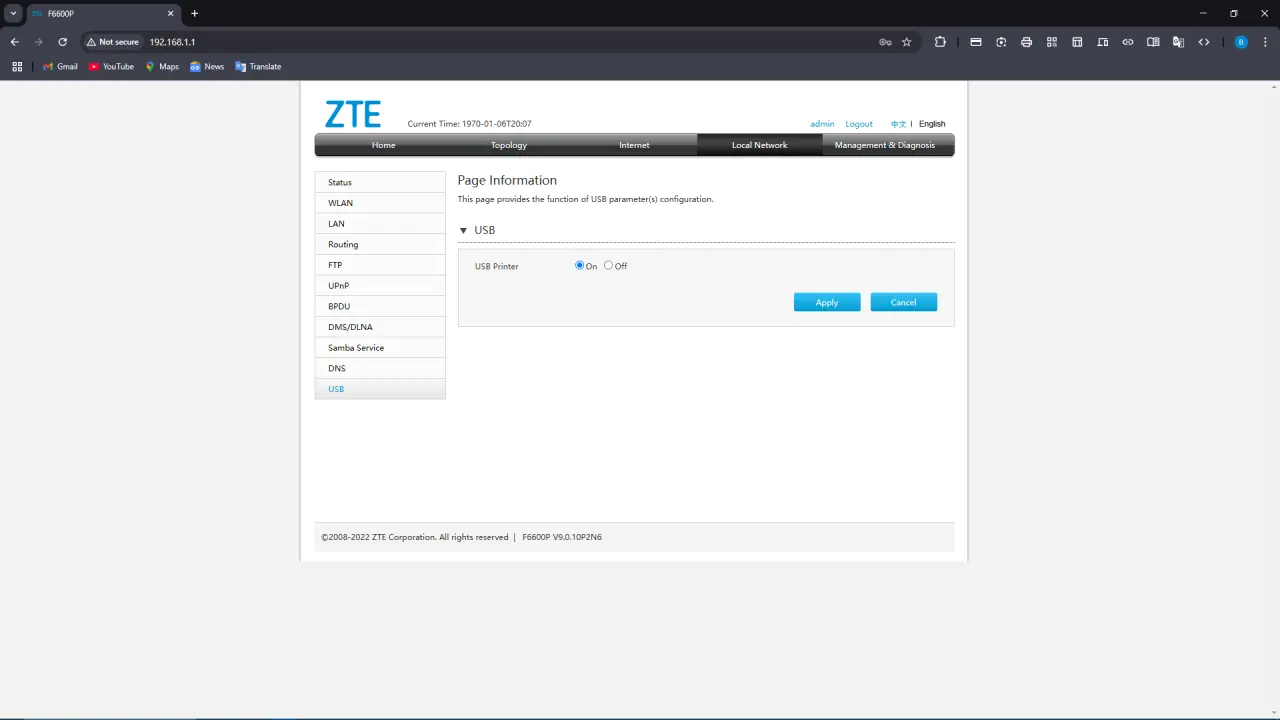Click the page layout toolbar icon

coord(1077,42)
